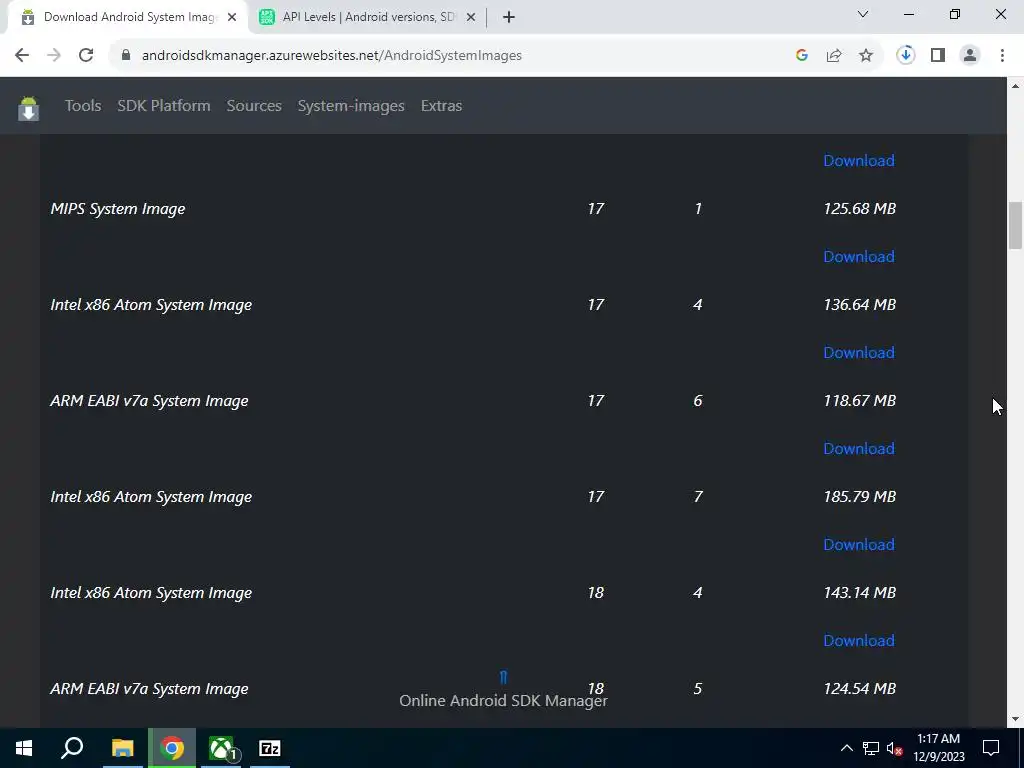Screen dimensions: 1024x768
Task: Click the 124.54 MB size value
Action: [x=859, y=689]
